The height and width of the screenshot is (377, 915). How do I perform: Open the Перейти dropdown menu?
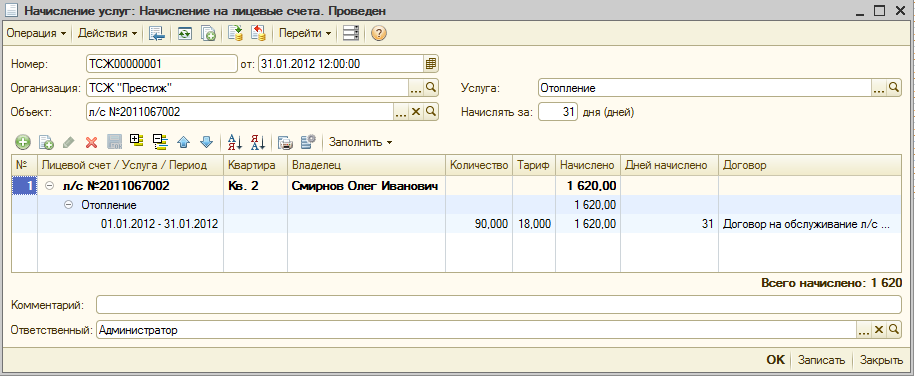point(305,33)
